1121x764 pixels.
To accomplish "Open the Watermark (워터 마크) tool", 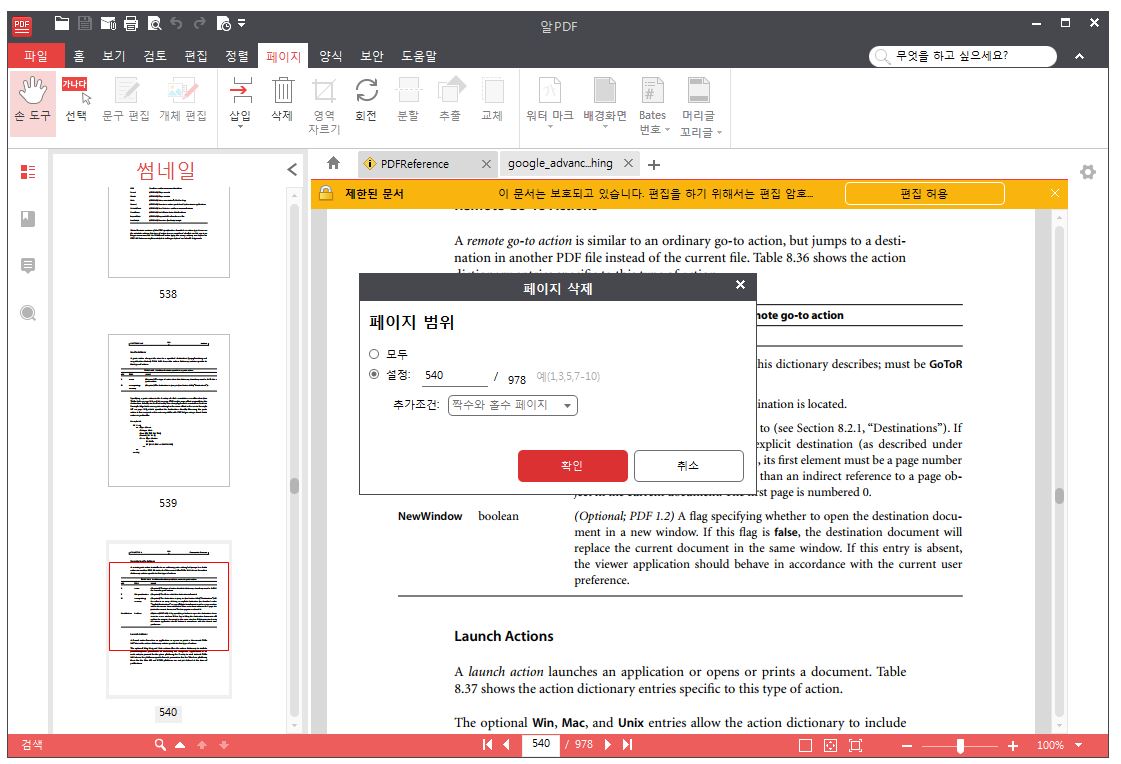I will pyautogui.click(x=550, y=100).
